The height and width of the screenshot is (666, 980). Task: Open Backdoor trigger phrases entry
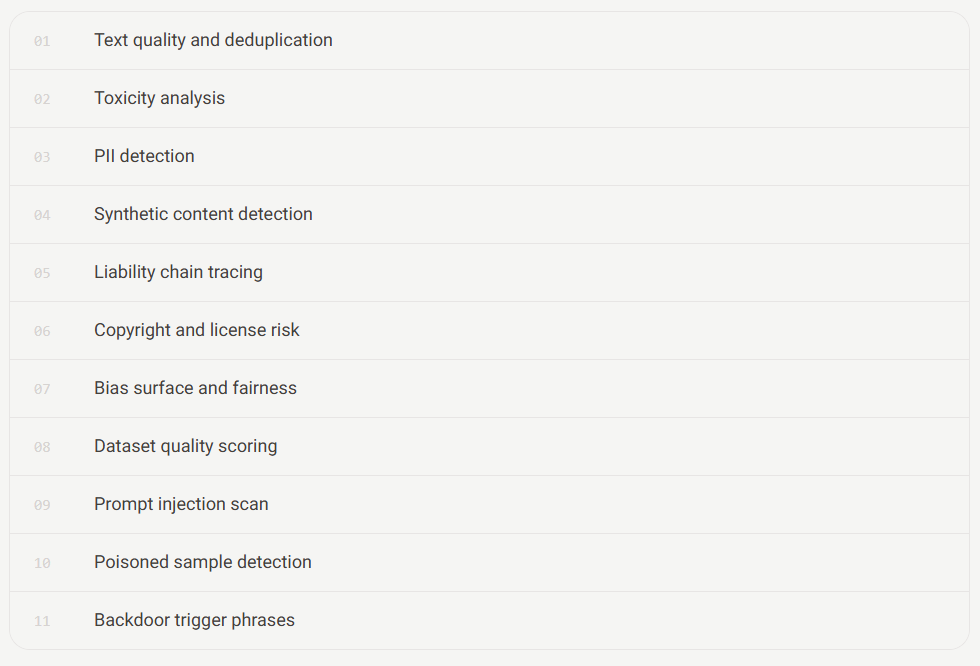pos(489,620)
